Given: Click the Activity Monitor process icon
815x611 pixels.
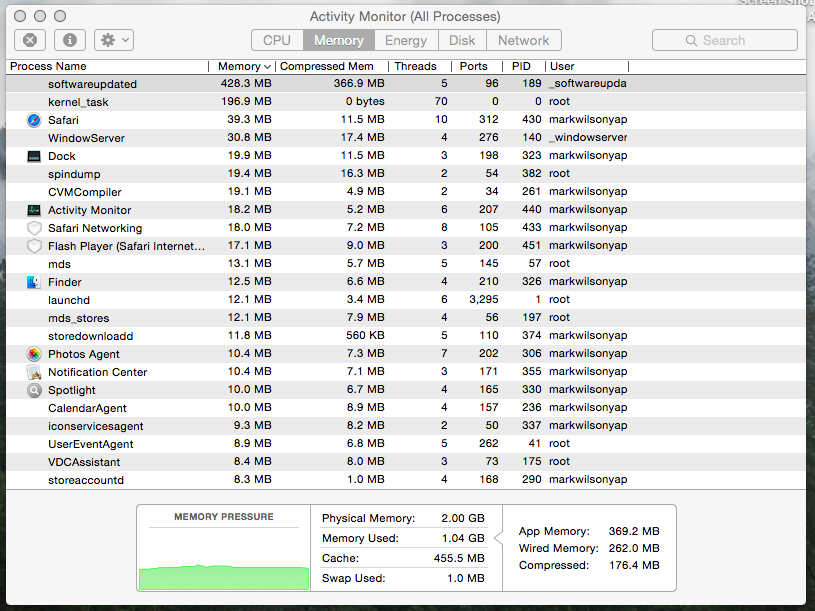Looking at the screenshot, I should point(34,210).
